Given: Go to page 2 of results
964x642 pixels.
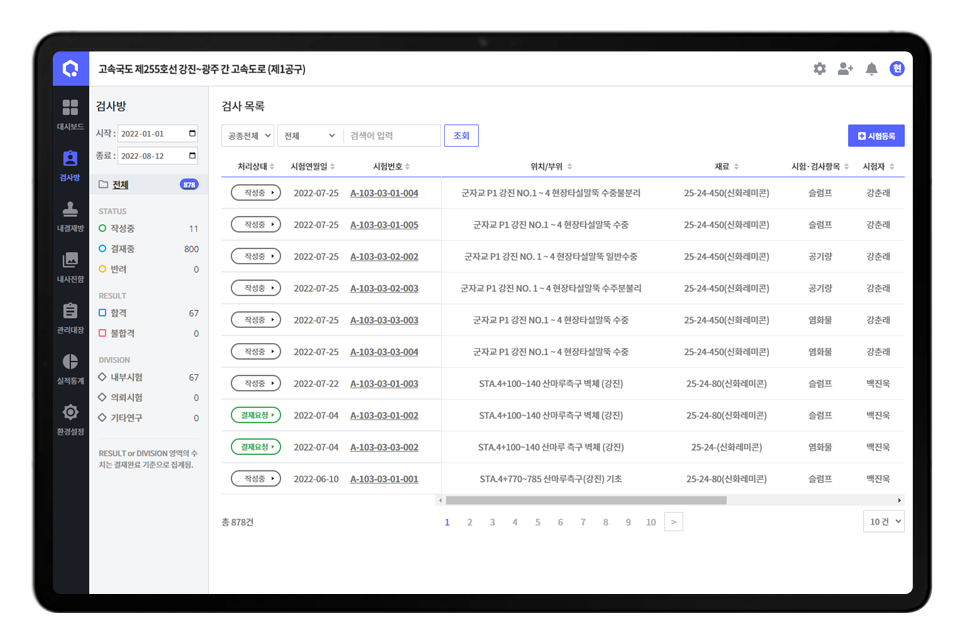Looking at the screenshot, I should pos(469,522).
